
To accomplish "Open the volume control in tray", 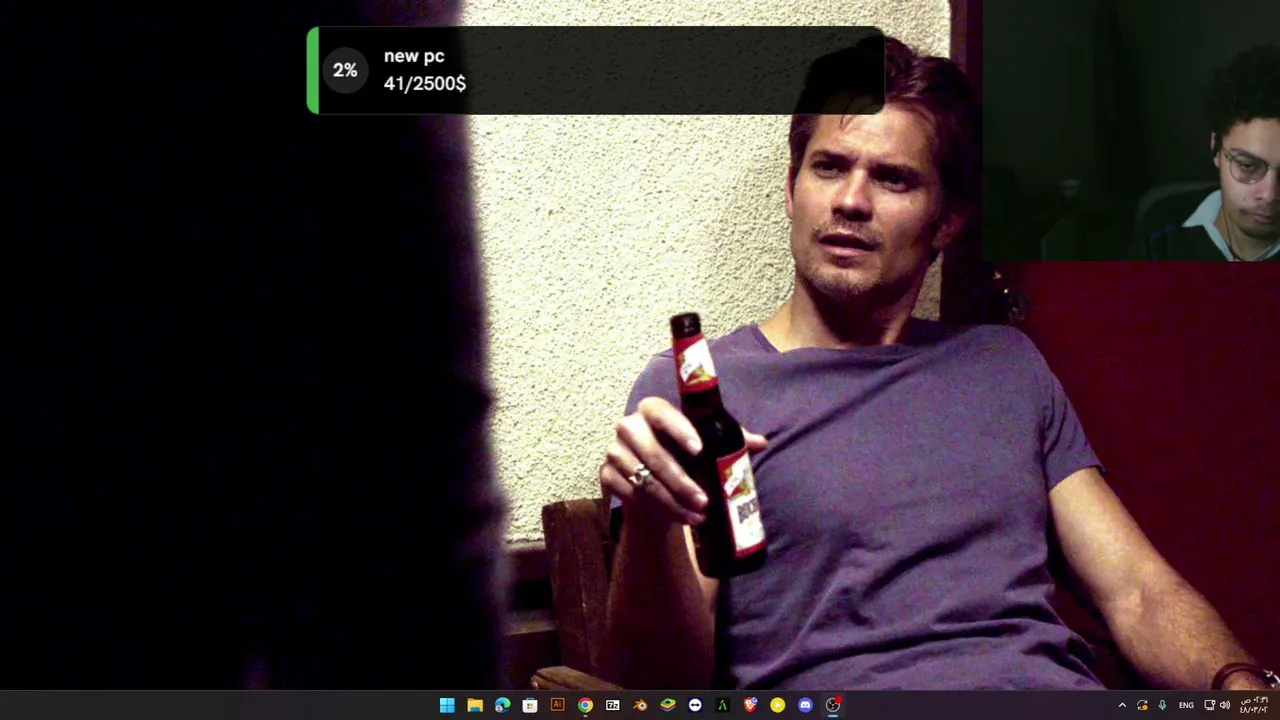I will (x=1225, y=705).
